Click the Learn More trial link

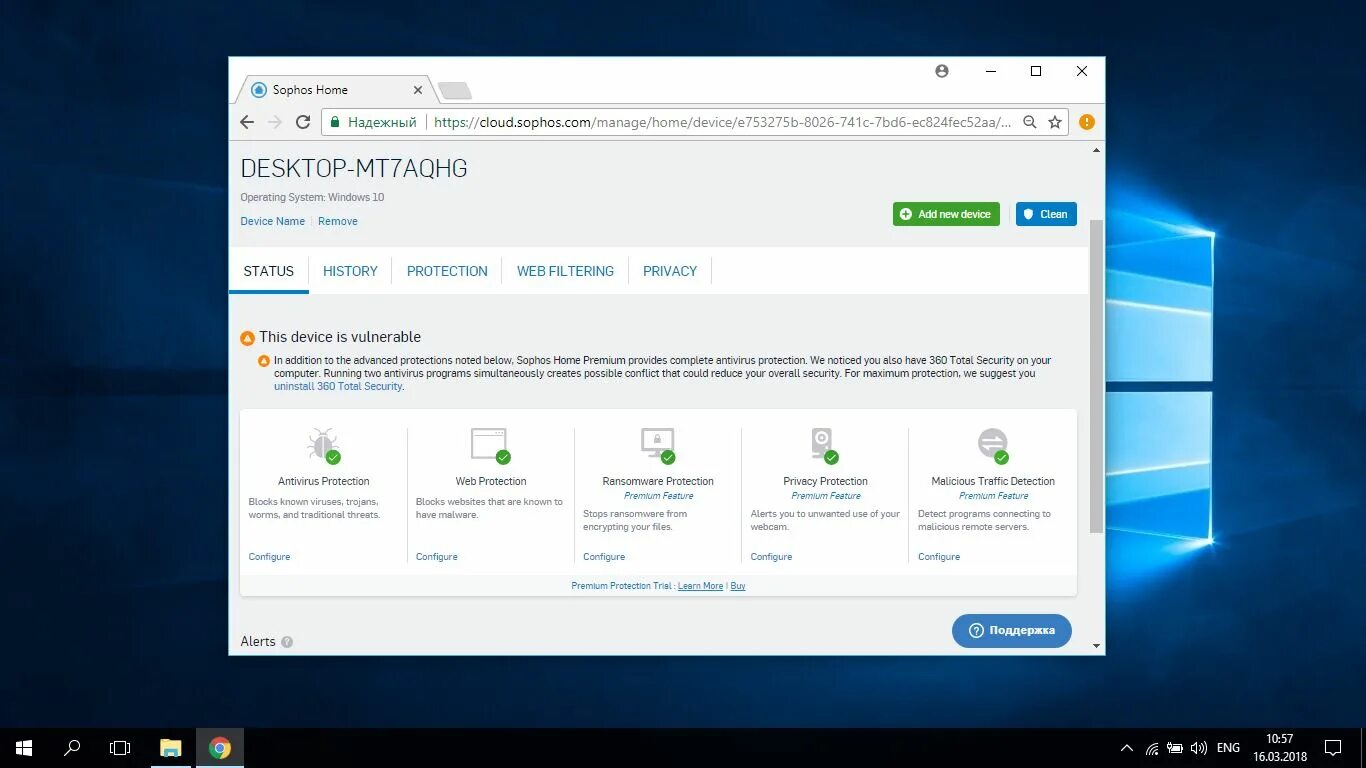700,586
